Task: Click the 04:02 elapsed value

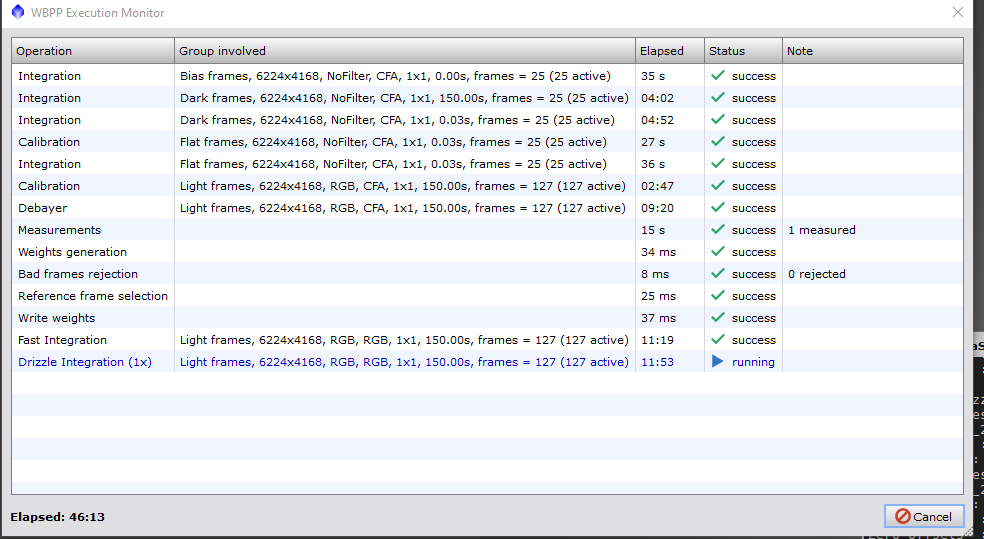Action: tap(657, 98)
